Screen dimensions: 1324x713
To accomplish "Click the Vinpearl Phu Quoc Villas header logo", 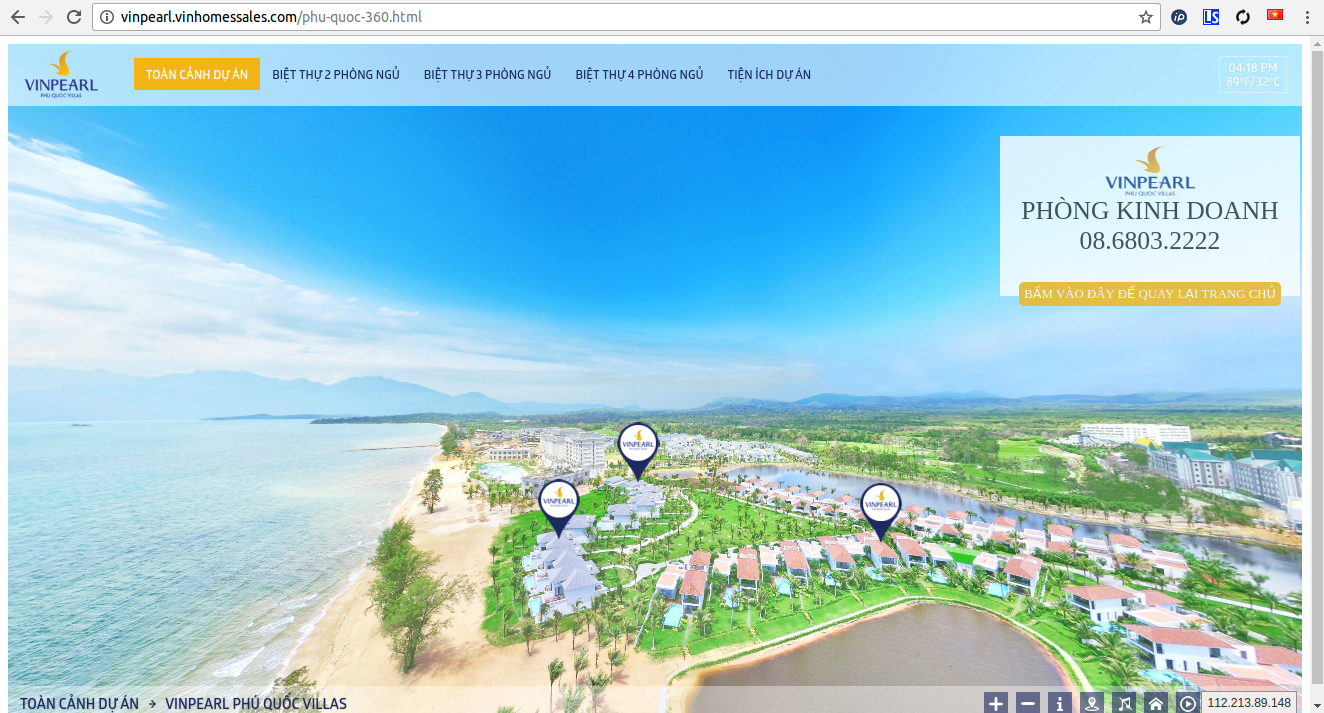I will click(61, 75).
